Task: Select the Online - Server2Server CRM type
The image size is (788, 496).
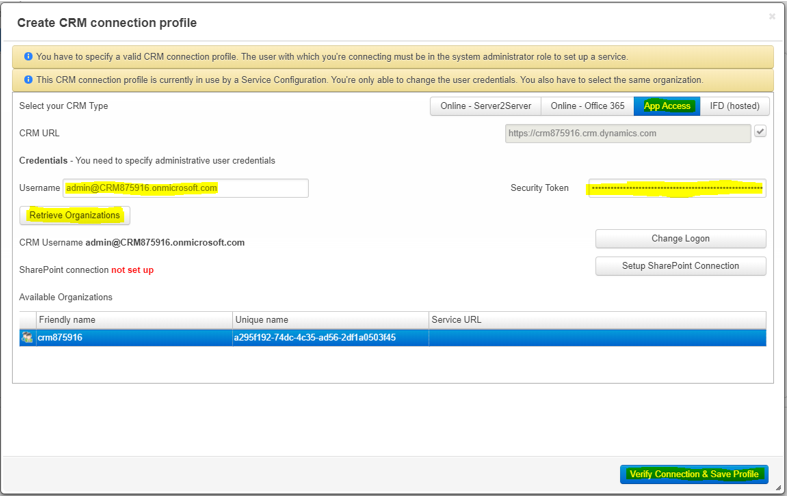Action: coord(485,106)
